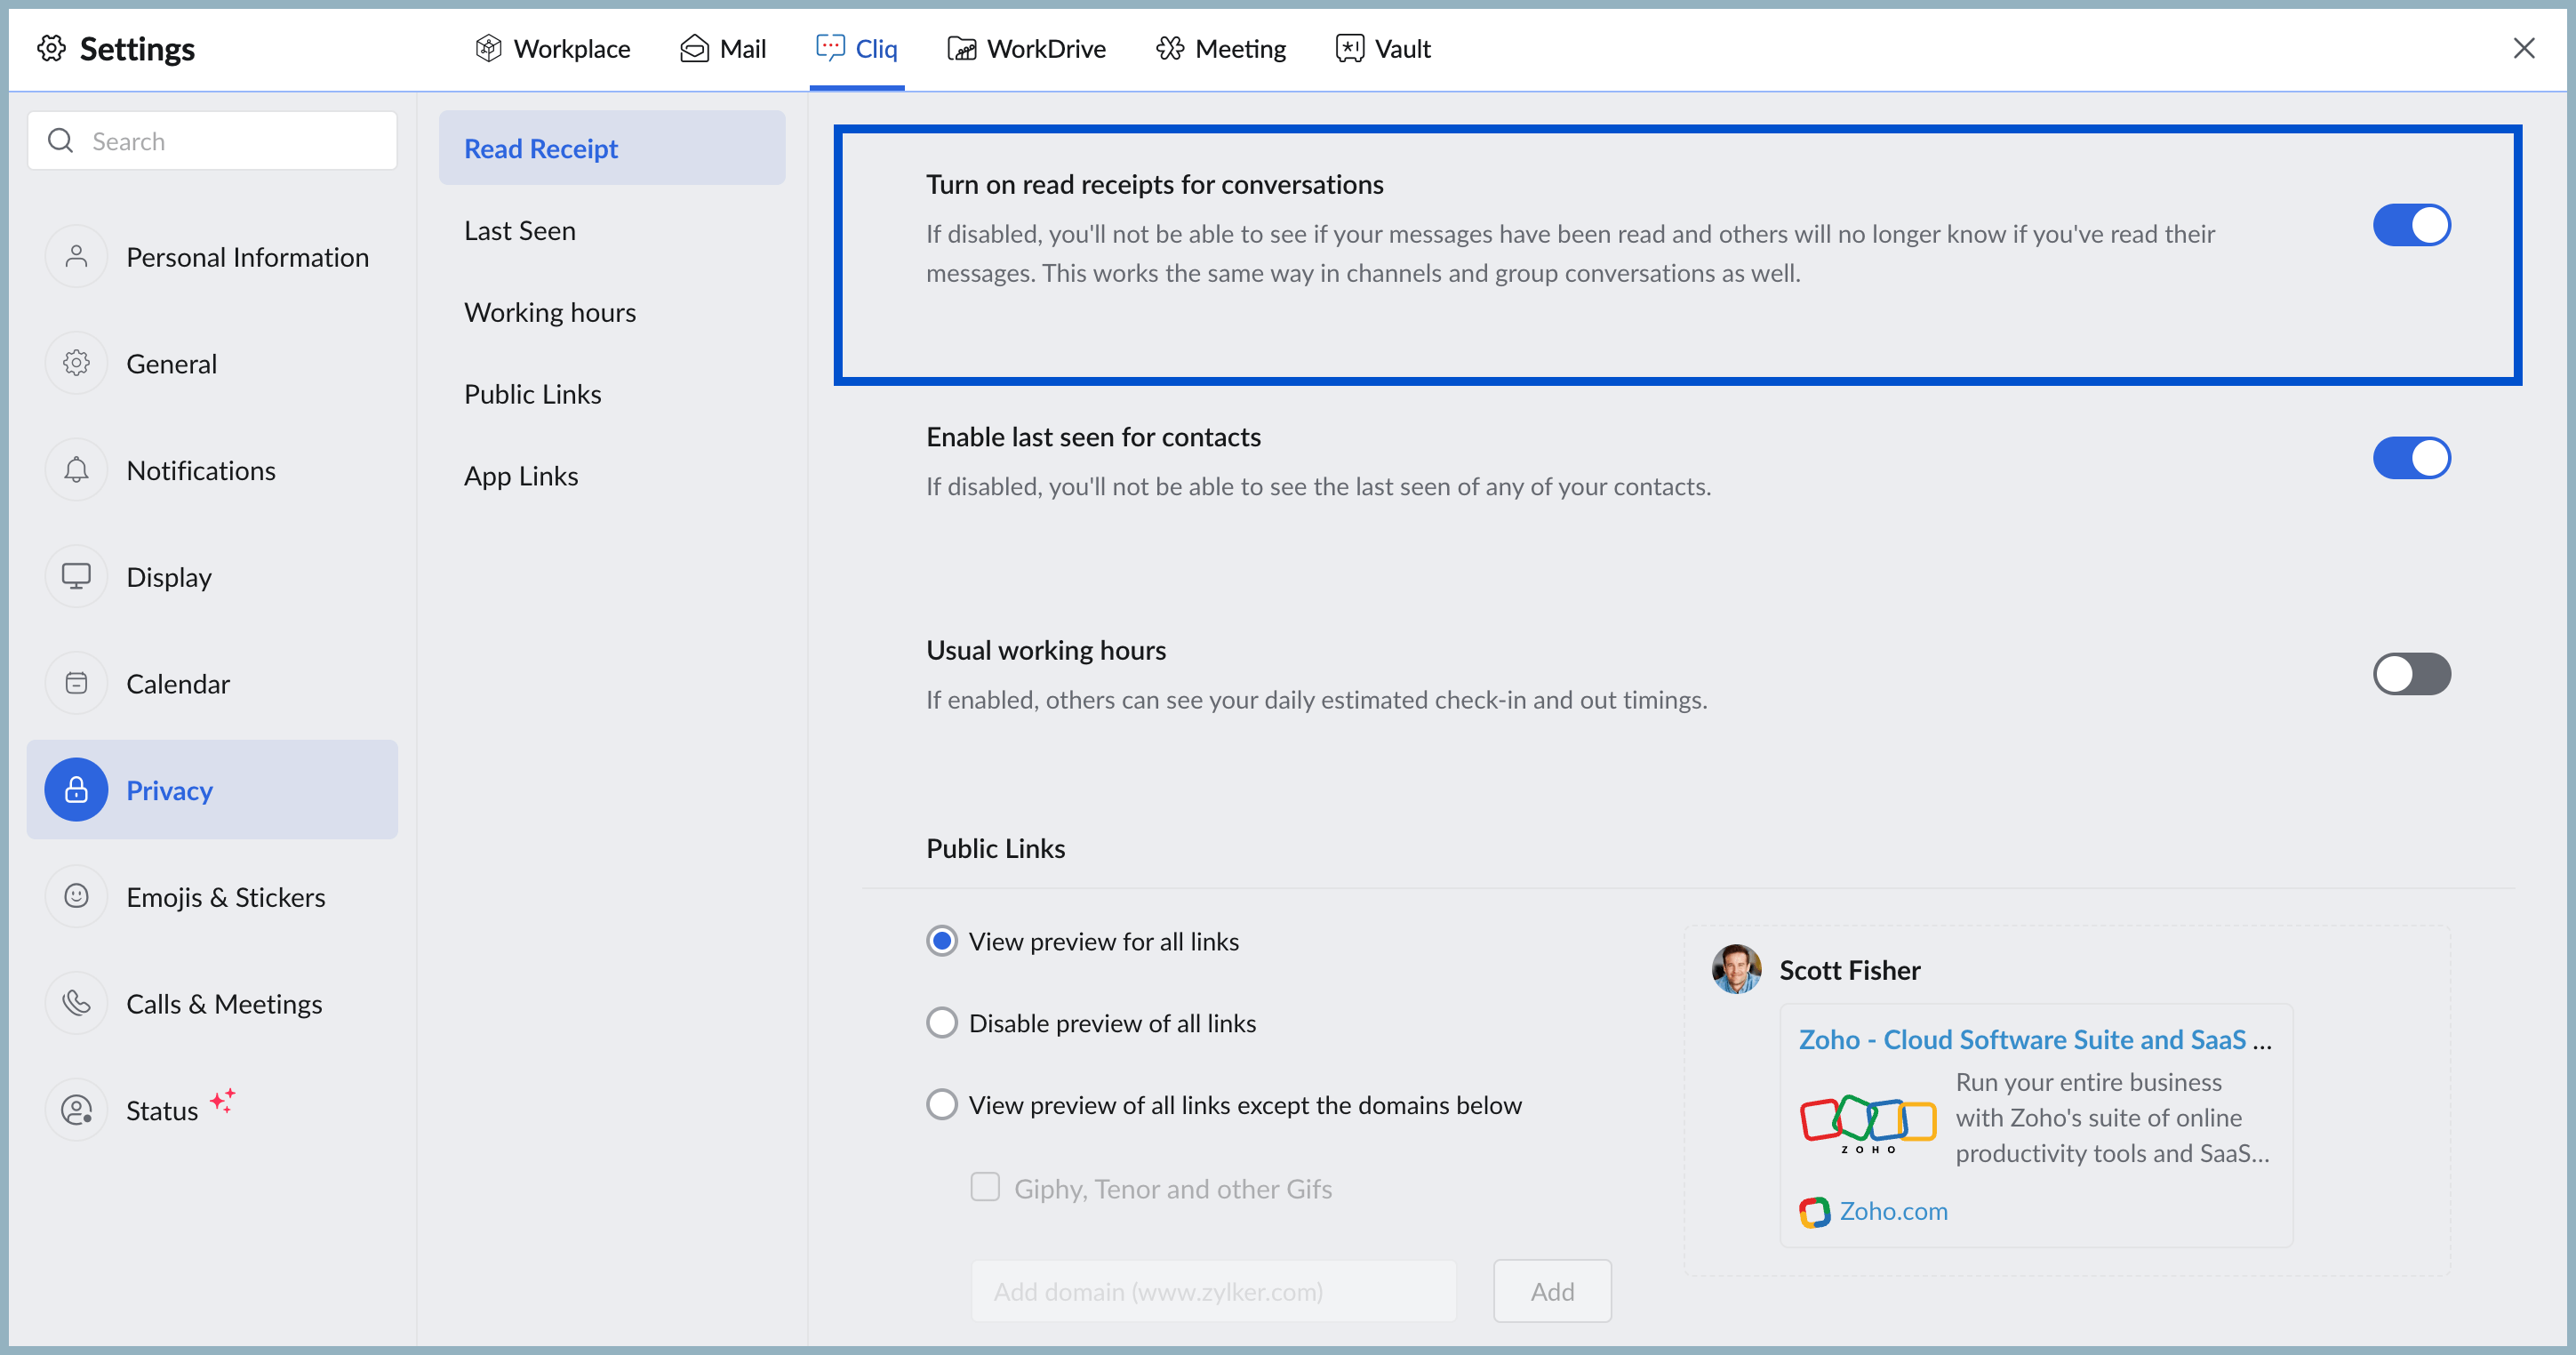The height and width of the screenshot is (1355, 2576).
Task: Open the Calendar sidebar icon
Action: (76, 684)
